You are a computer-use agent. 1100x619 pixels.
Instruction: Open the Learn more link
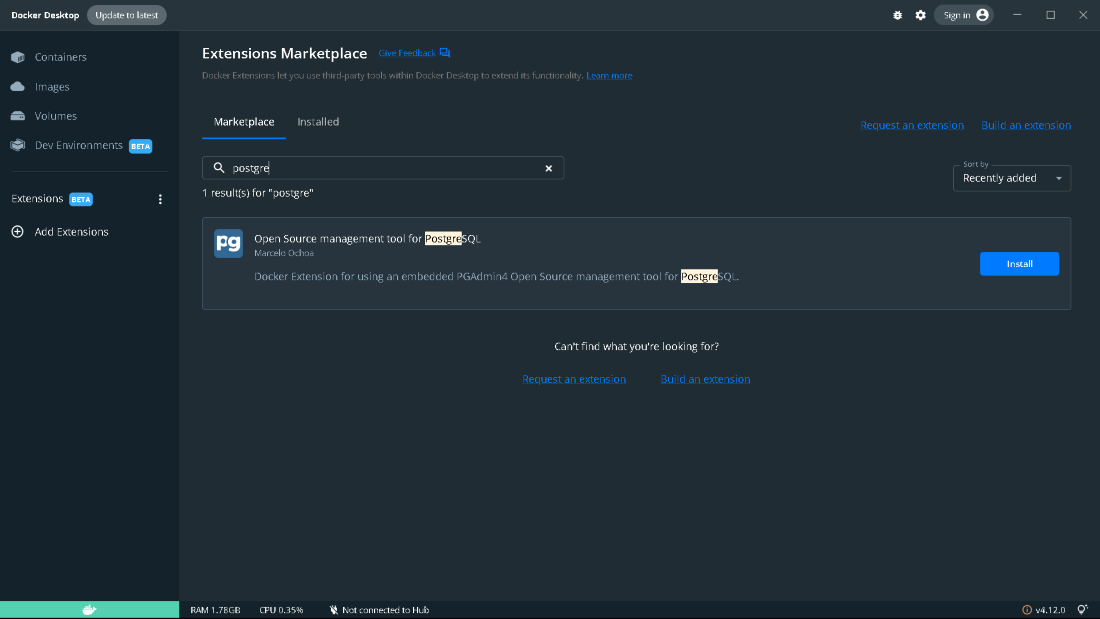pyautogui.click(x=609, y=76)
